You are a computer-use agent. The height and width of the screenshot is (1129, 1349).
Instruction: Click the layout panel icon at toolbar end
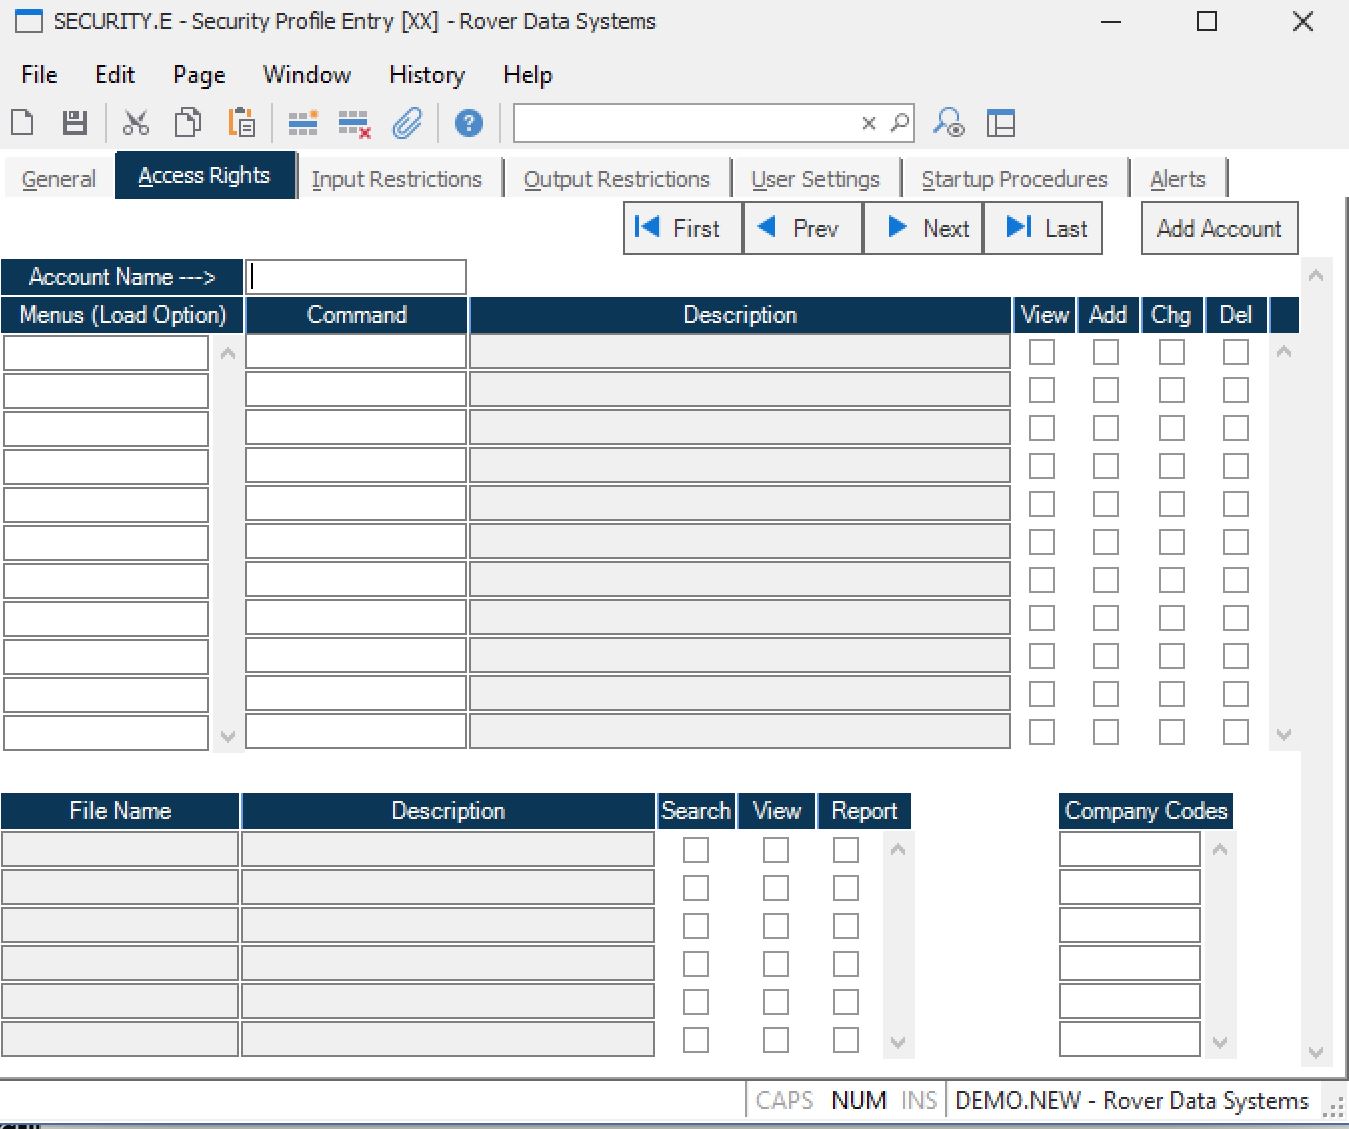pyautogui.click(x=1000, y=123)
